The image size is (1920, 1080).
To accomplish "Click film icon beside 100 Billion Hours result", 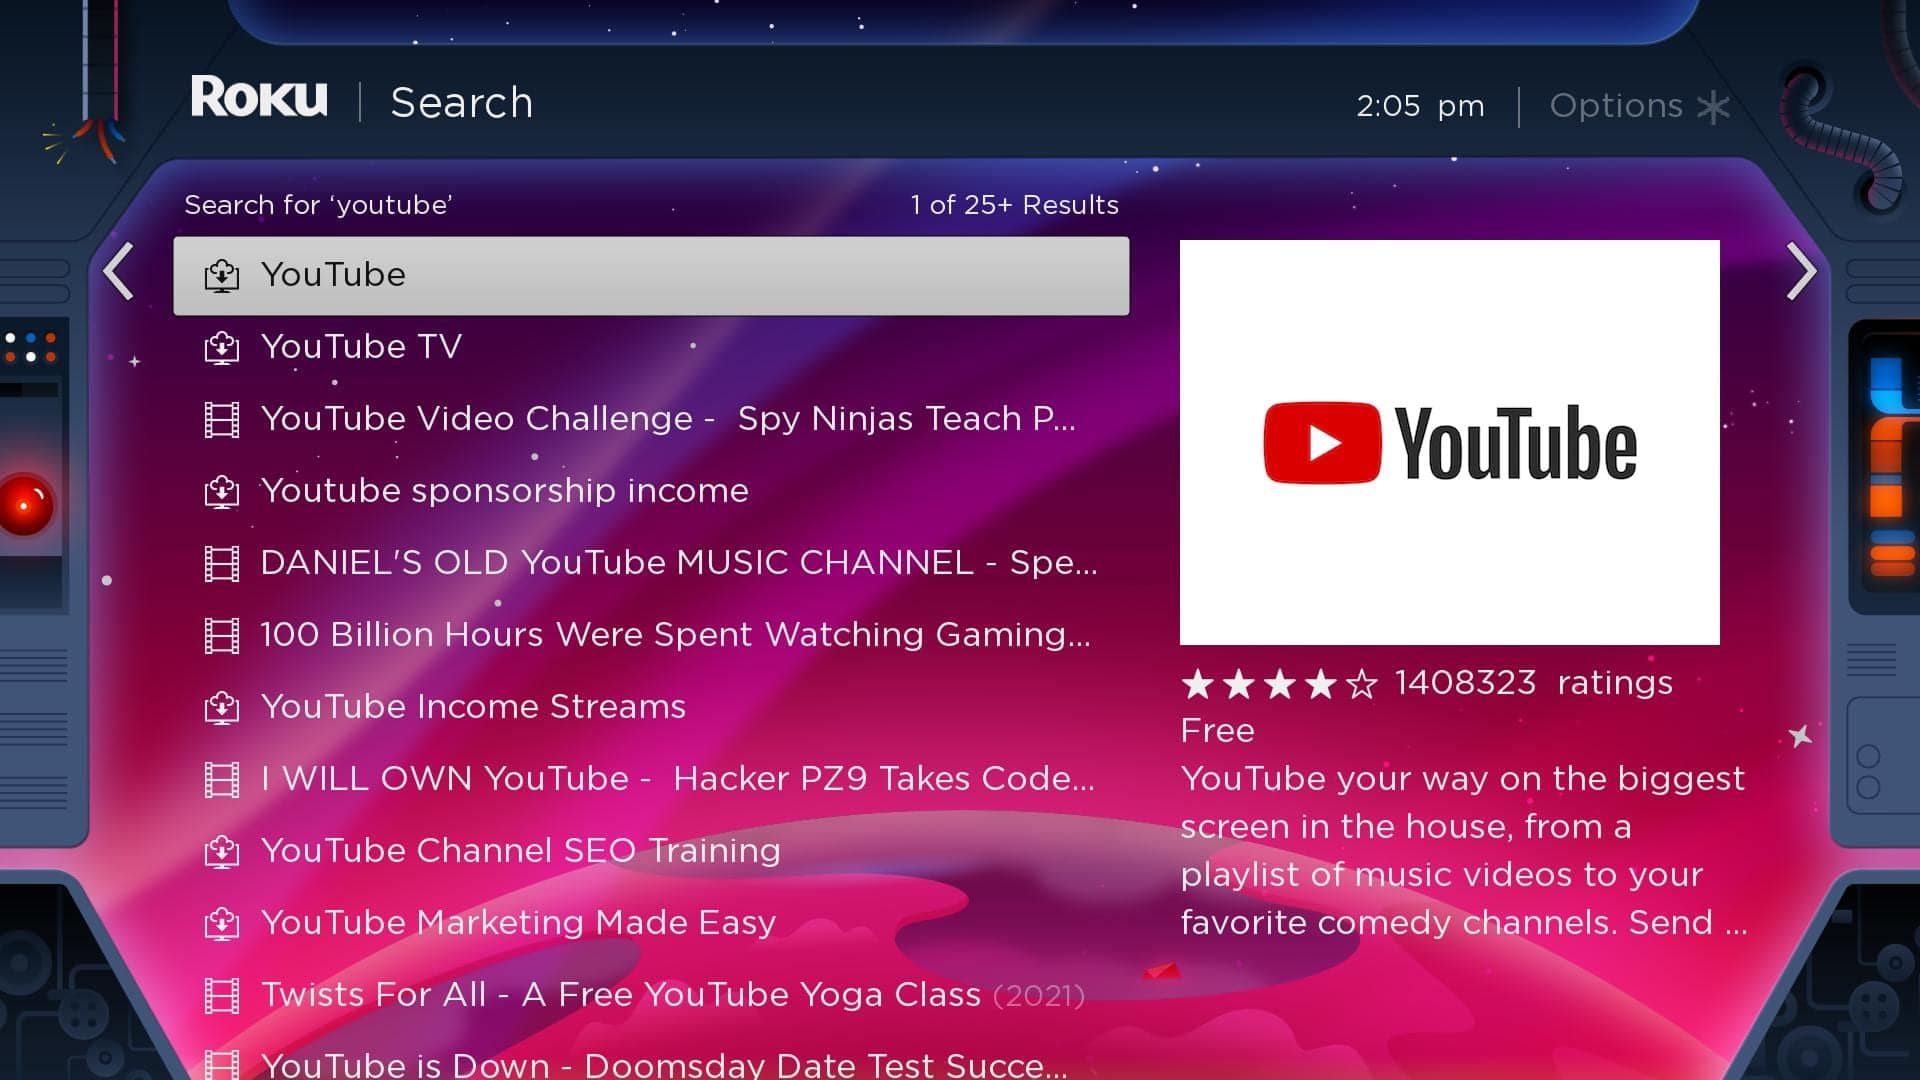I will (x=221, y=636).
